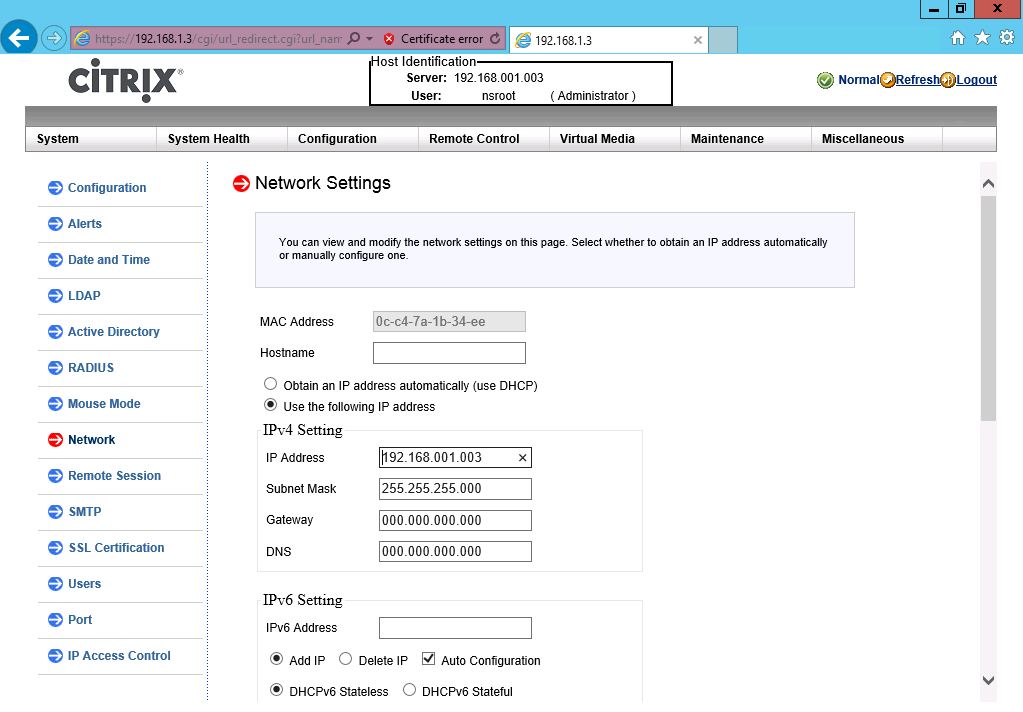Click the green Normal status icon
This screenshot has width=1023, height=712.
(825, 80)
